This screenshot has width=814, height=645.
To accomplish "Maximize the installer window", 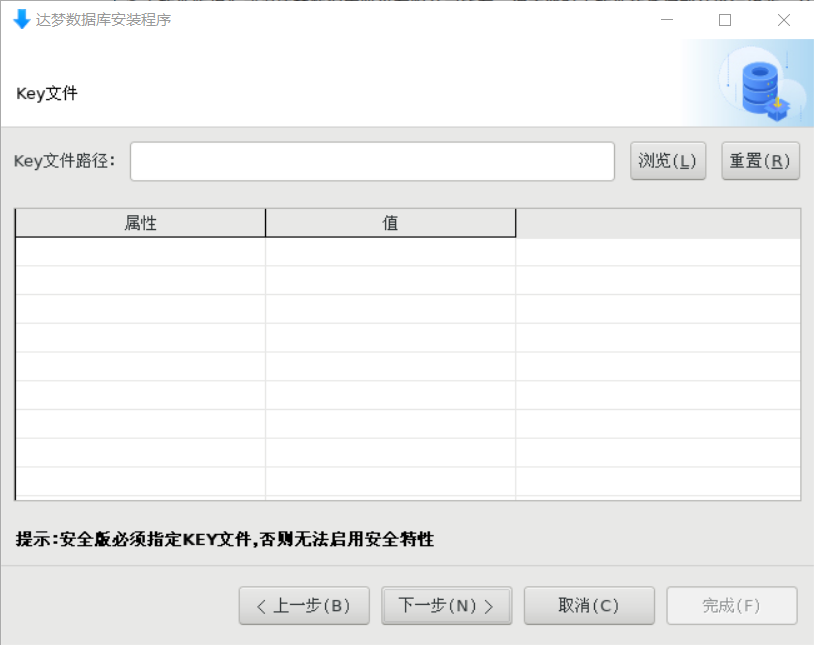I will point(725,20).
